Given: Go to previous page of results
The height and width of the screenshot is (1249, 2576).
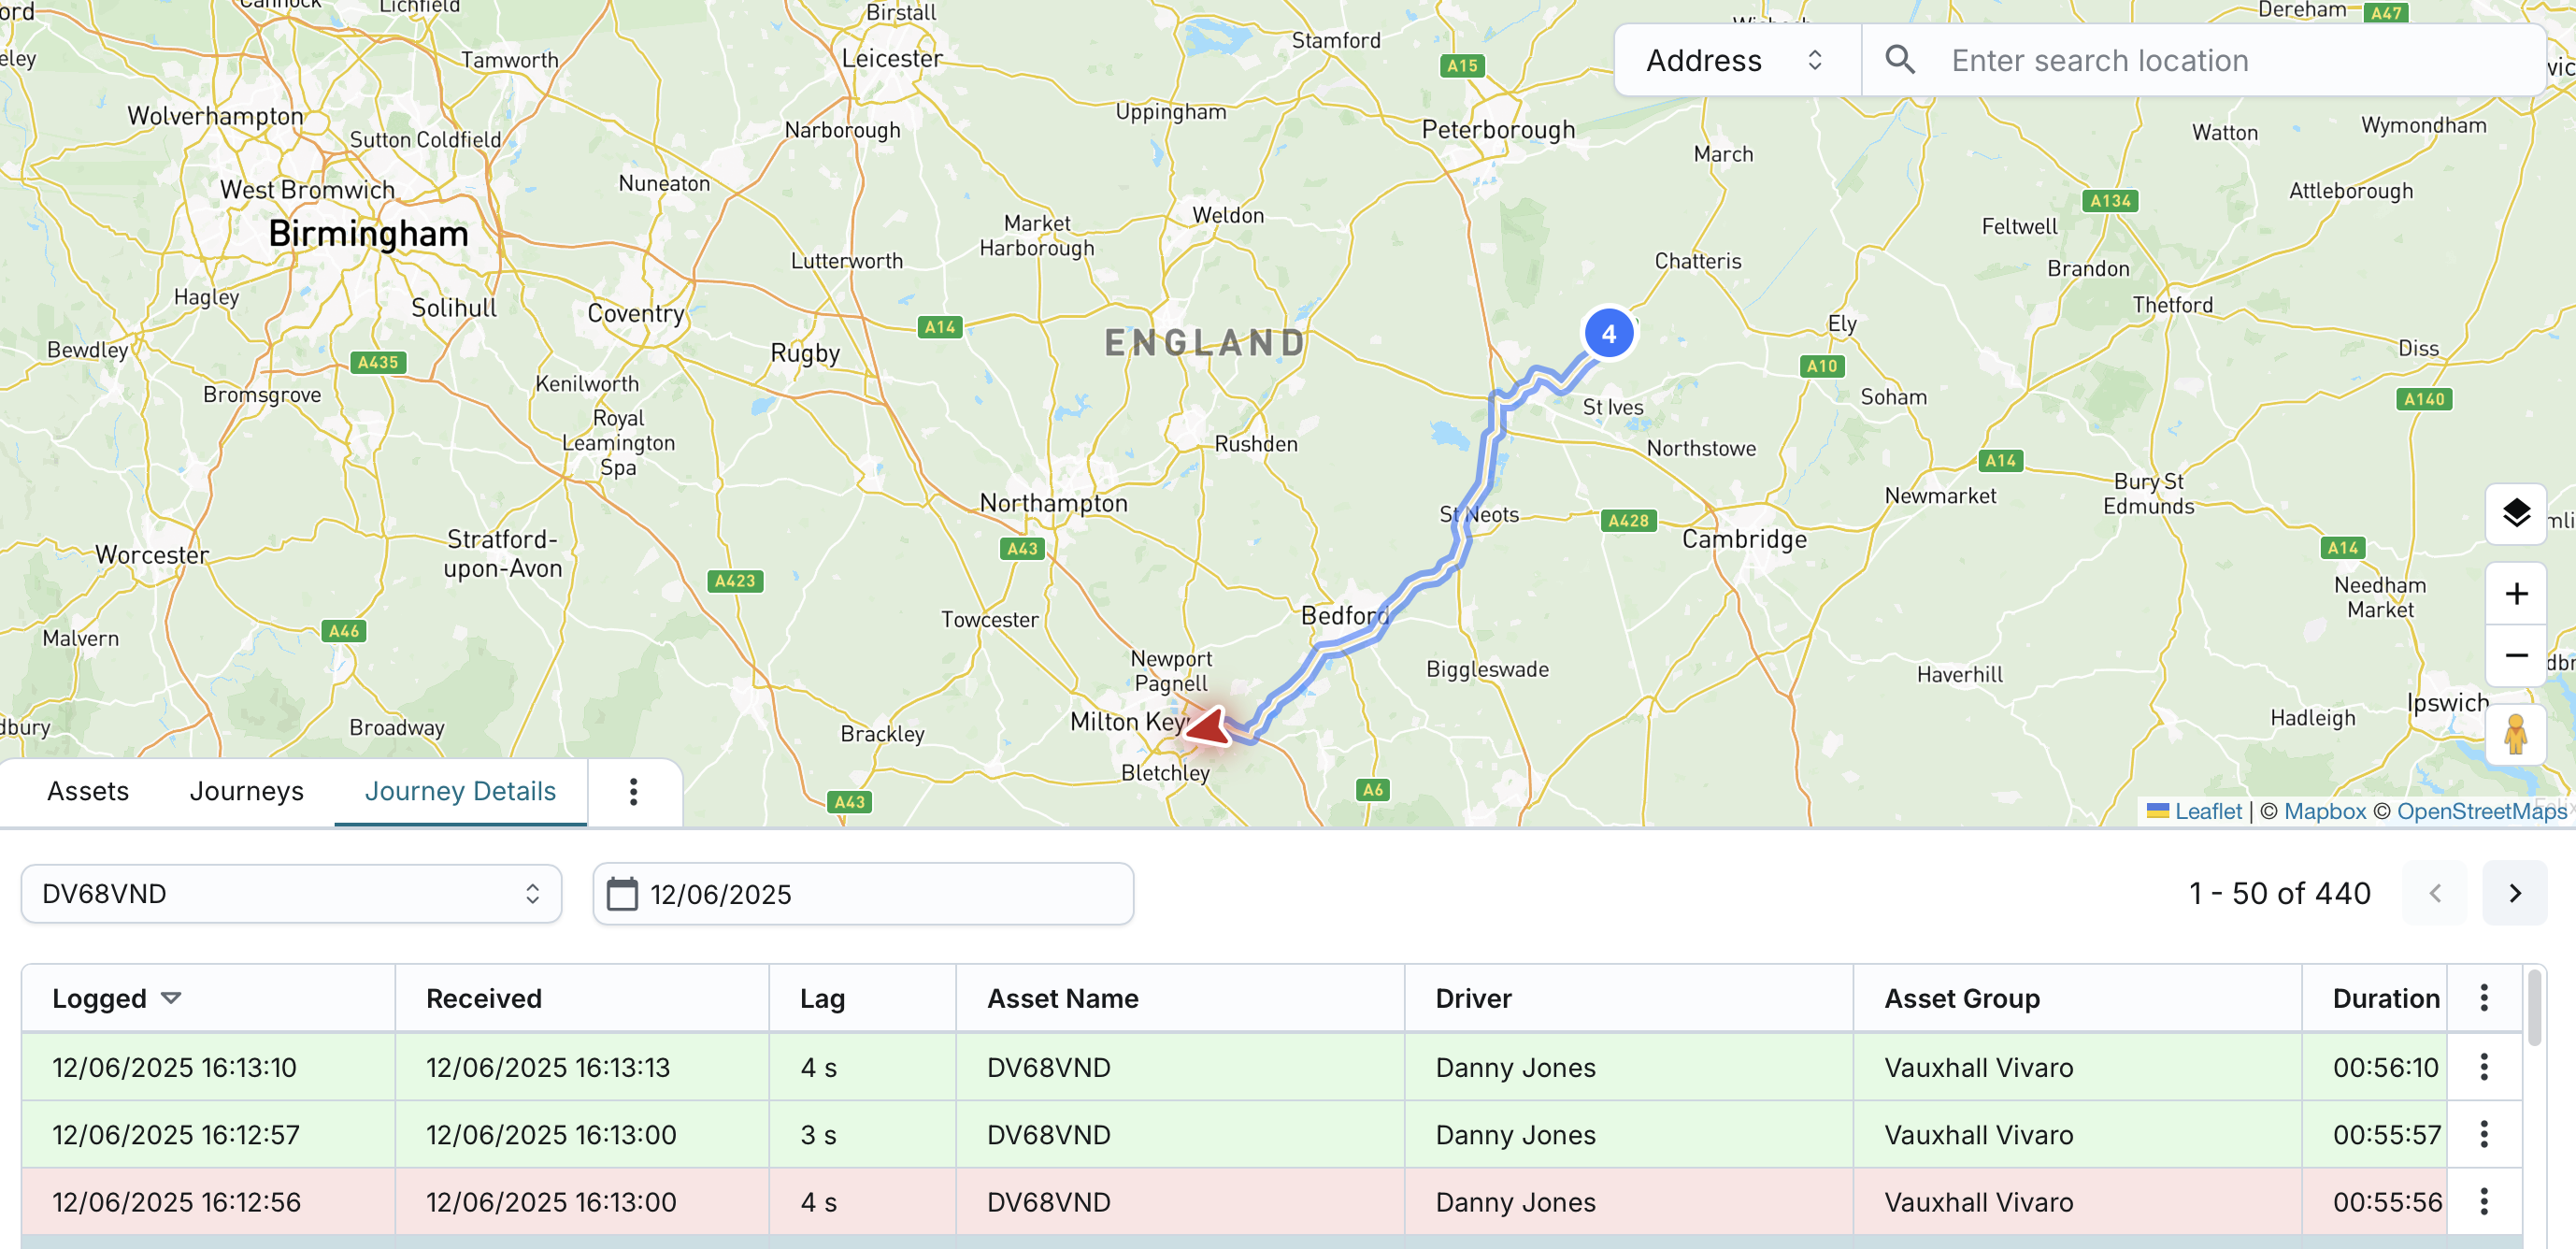Looking at the screenshot, I should (2434, 893).
